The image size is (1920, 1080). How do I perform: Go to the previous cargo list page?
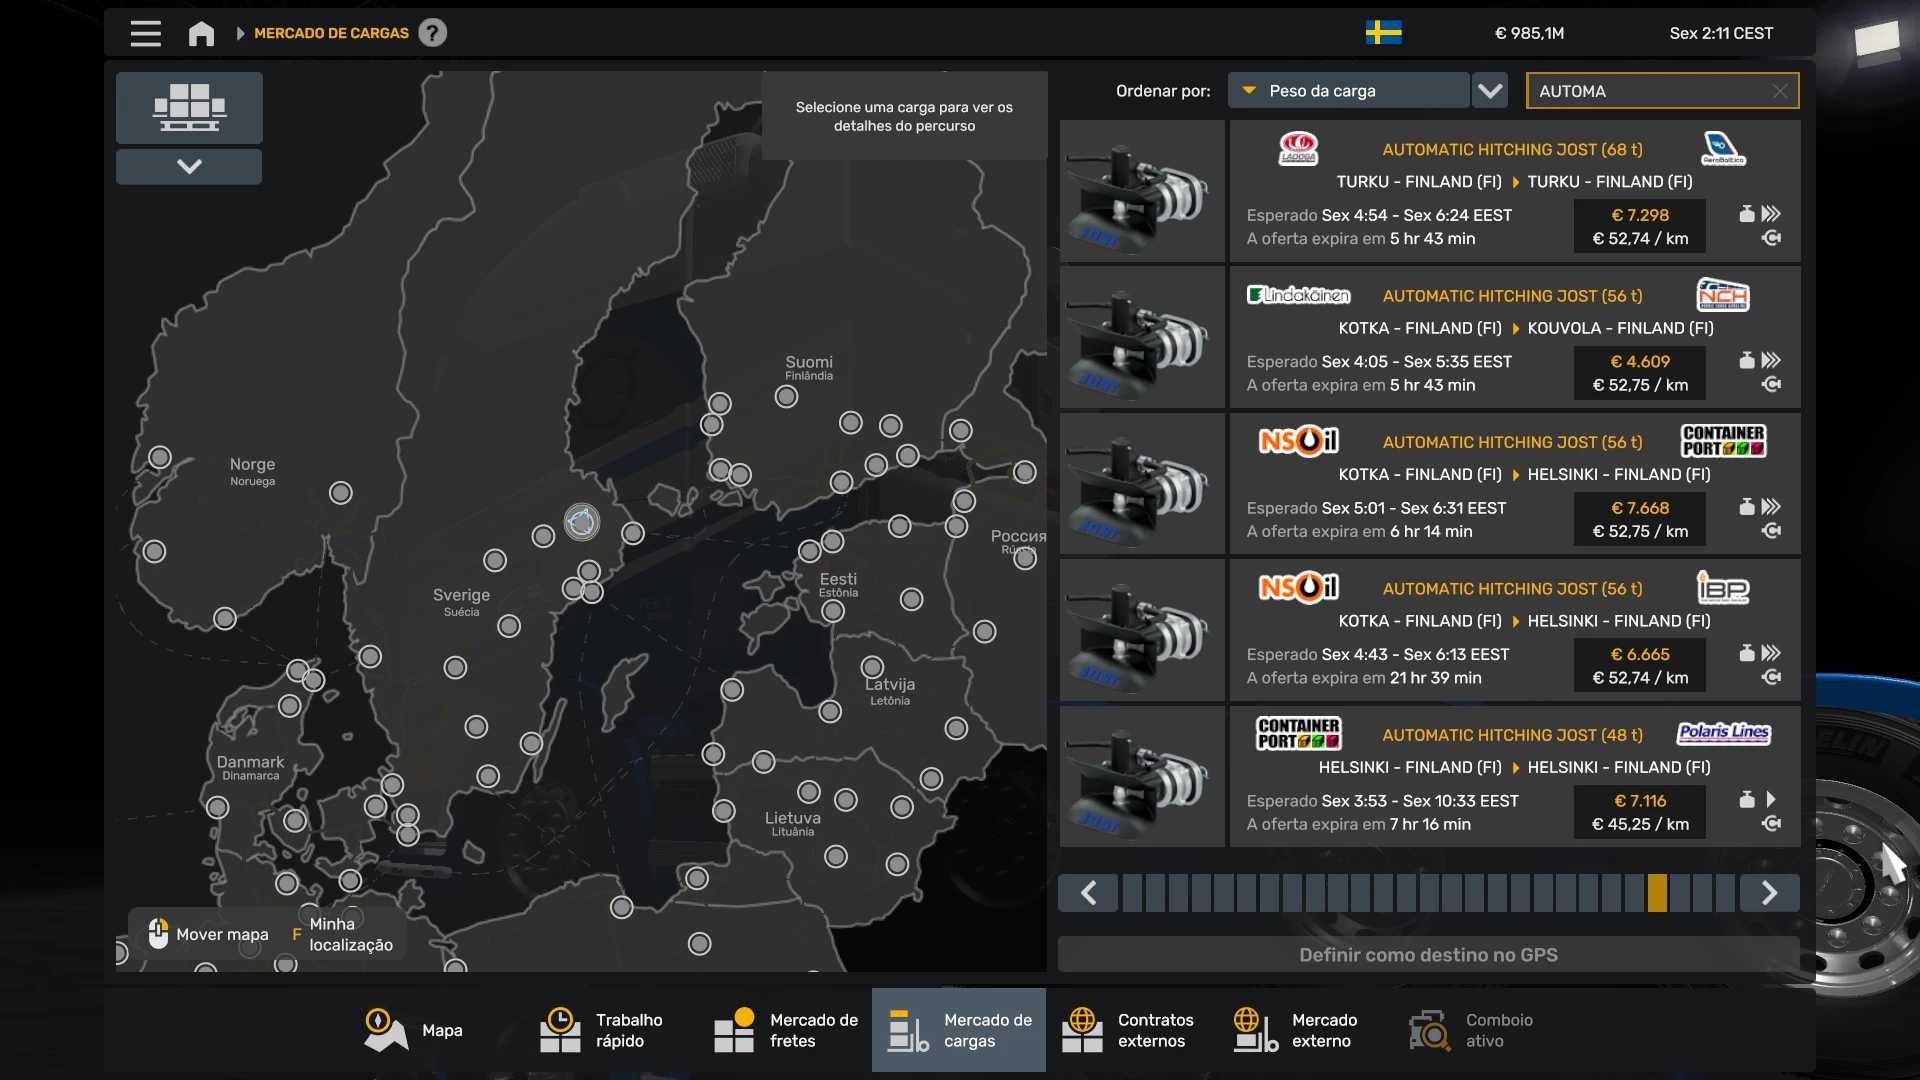(1088, 893)
